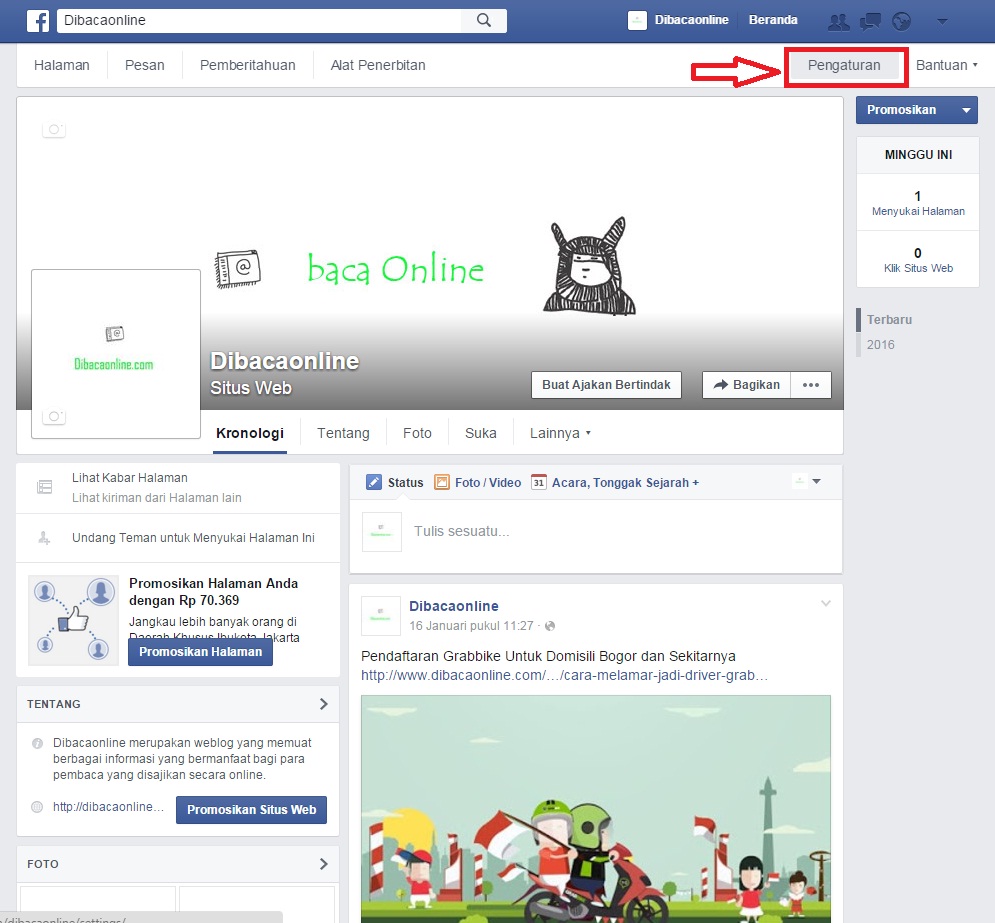Click the invite friends person icon
The image size is (995, 923).
tap(44, 538)
